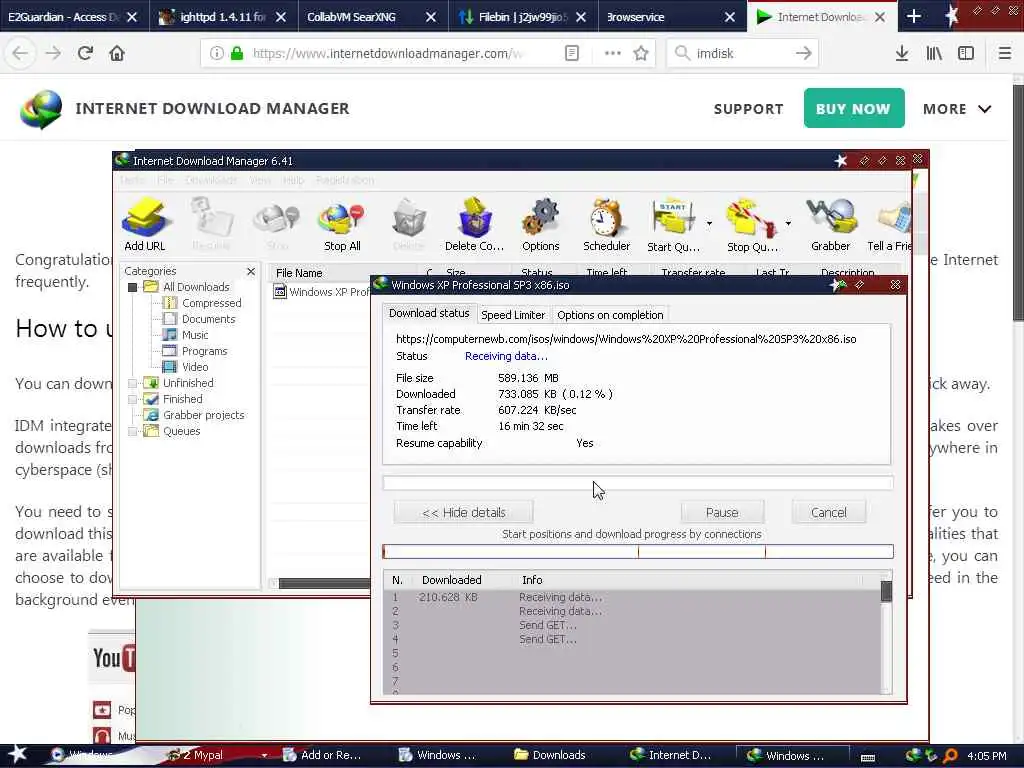Expand the Queues category node
This screenshot has height=768, width=1024.
tap(133, 431)
